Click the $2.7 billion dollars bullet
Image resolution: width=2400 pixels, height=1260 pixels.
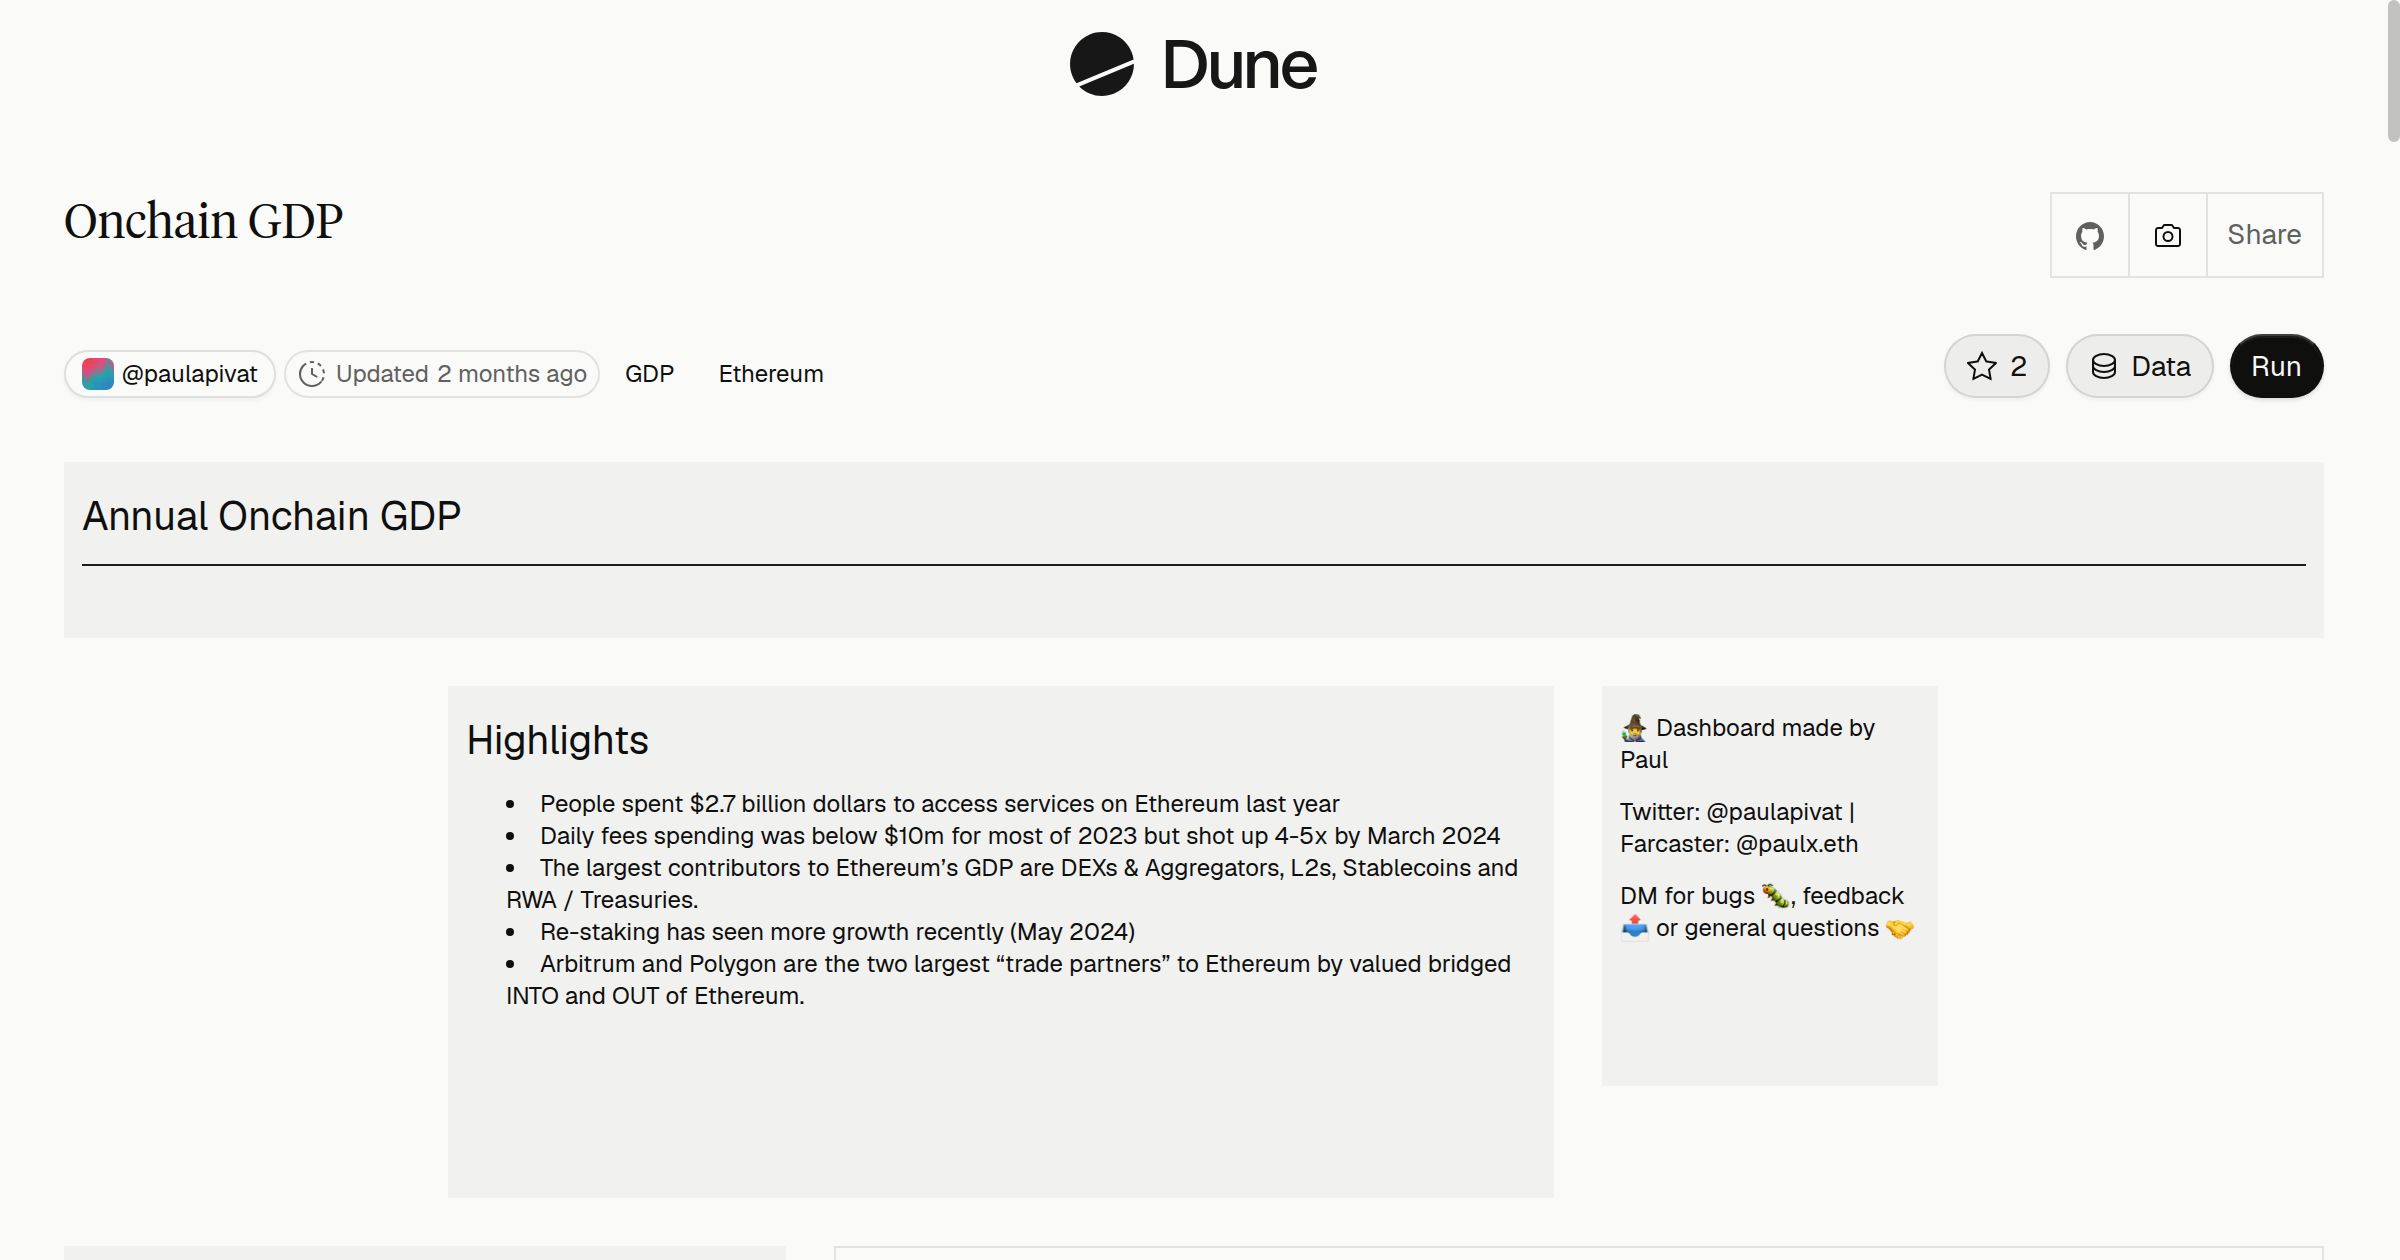pyautogui.click(x=939, y=804)
